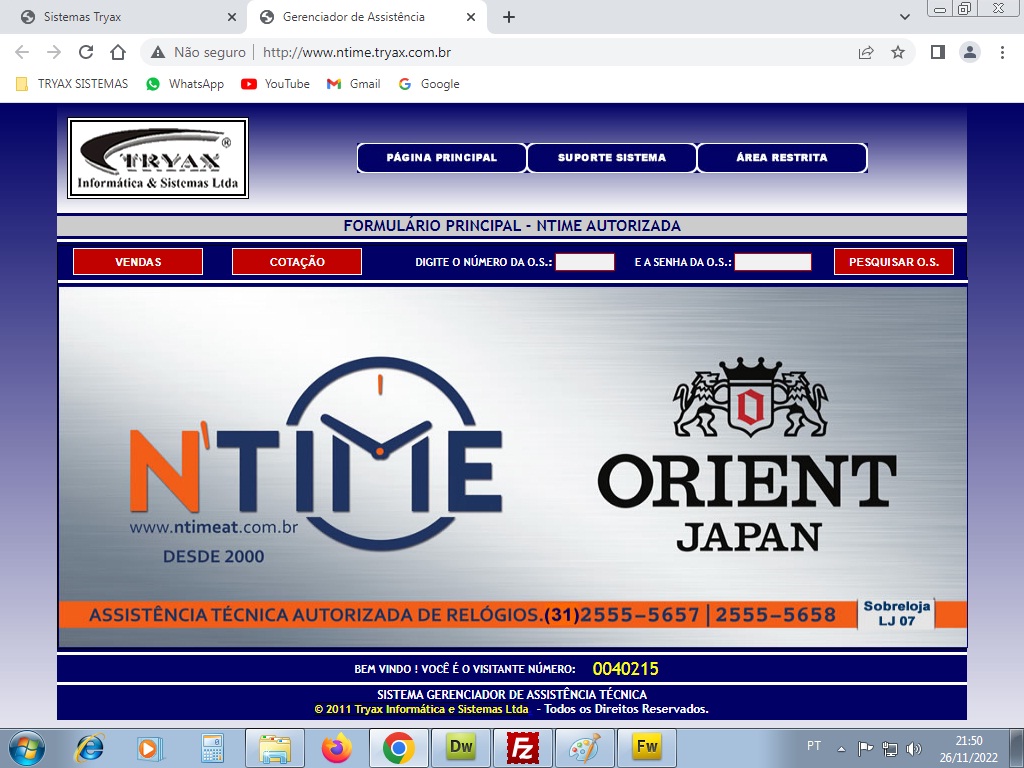Expand the tab search dropdown arrow

pyautogui.click(x=905, y=17)
